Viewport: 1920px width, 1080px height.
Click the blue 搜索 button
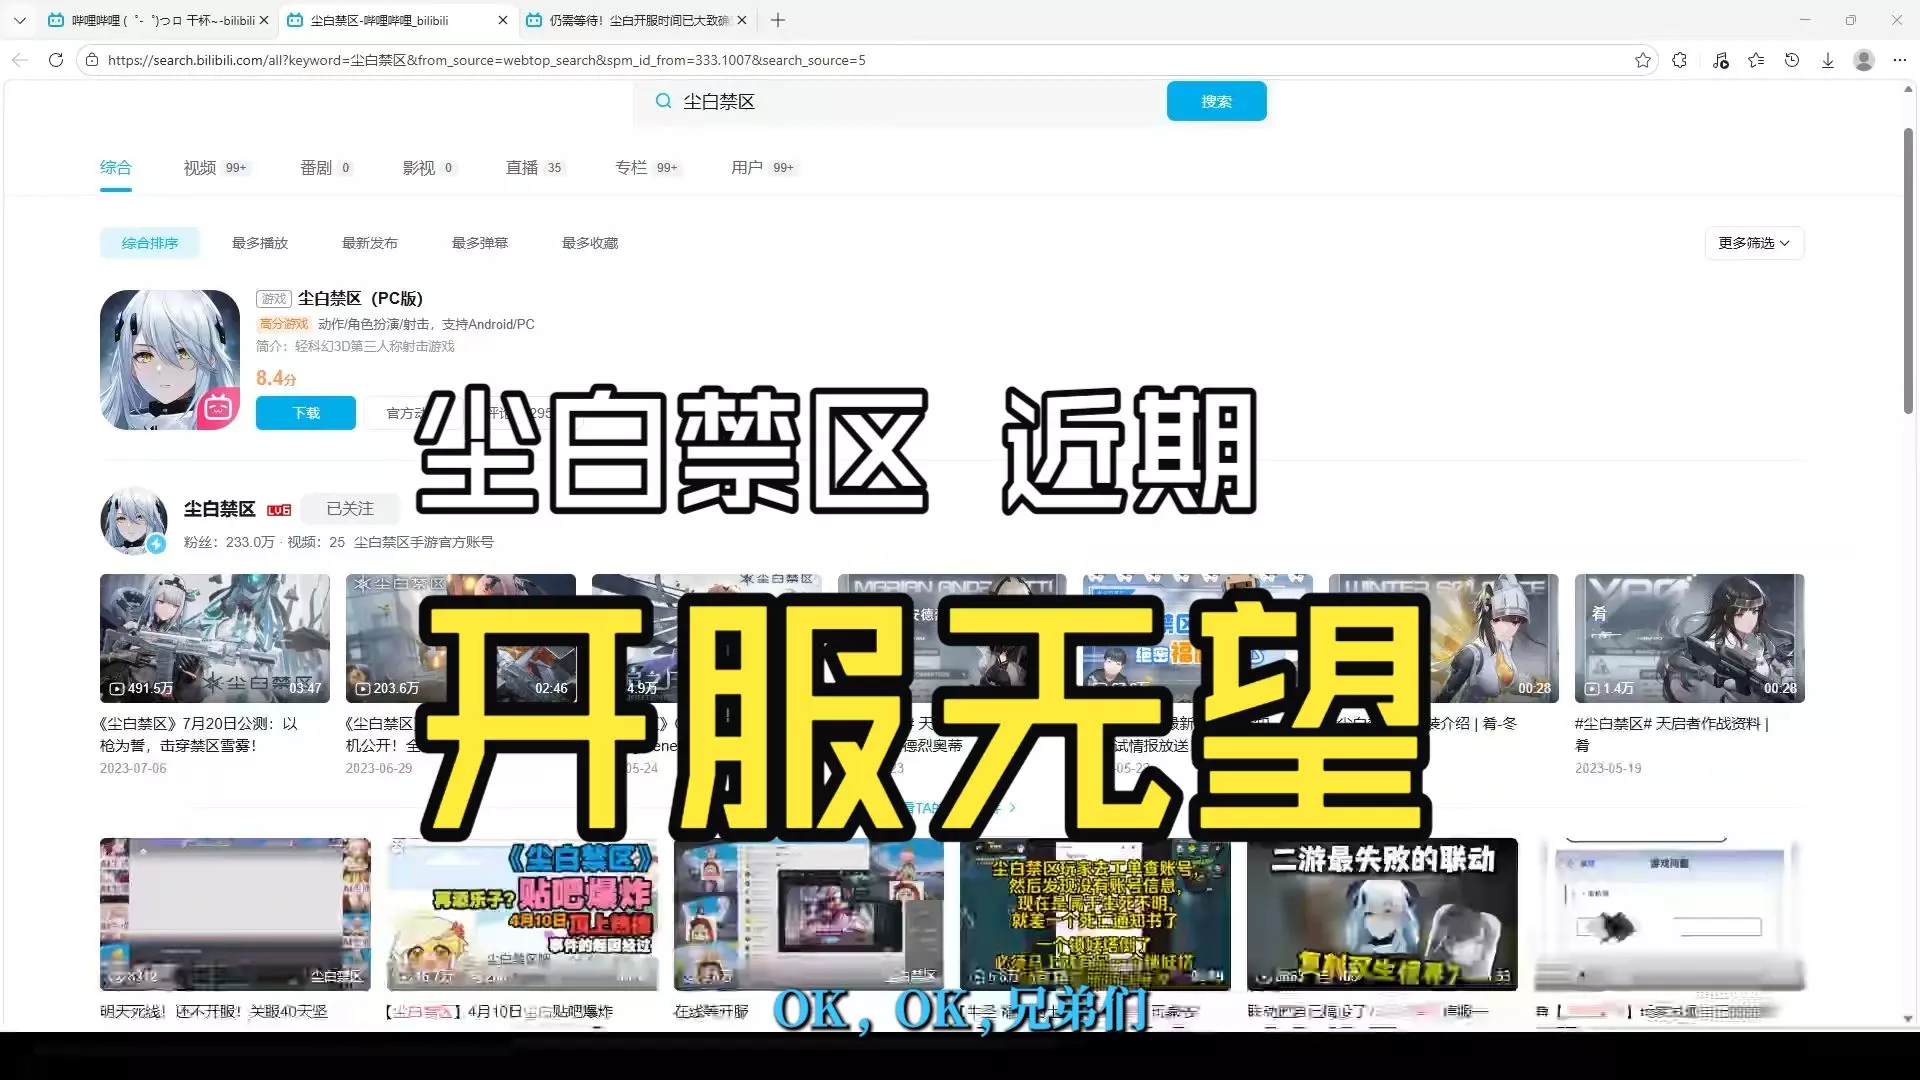1216,101
